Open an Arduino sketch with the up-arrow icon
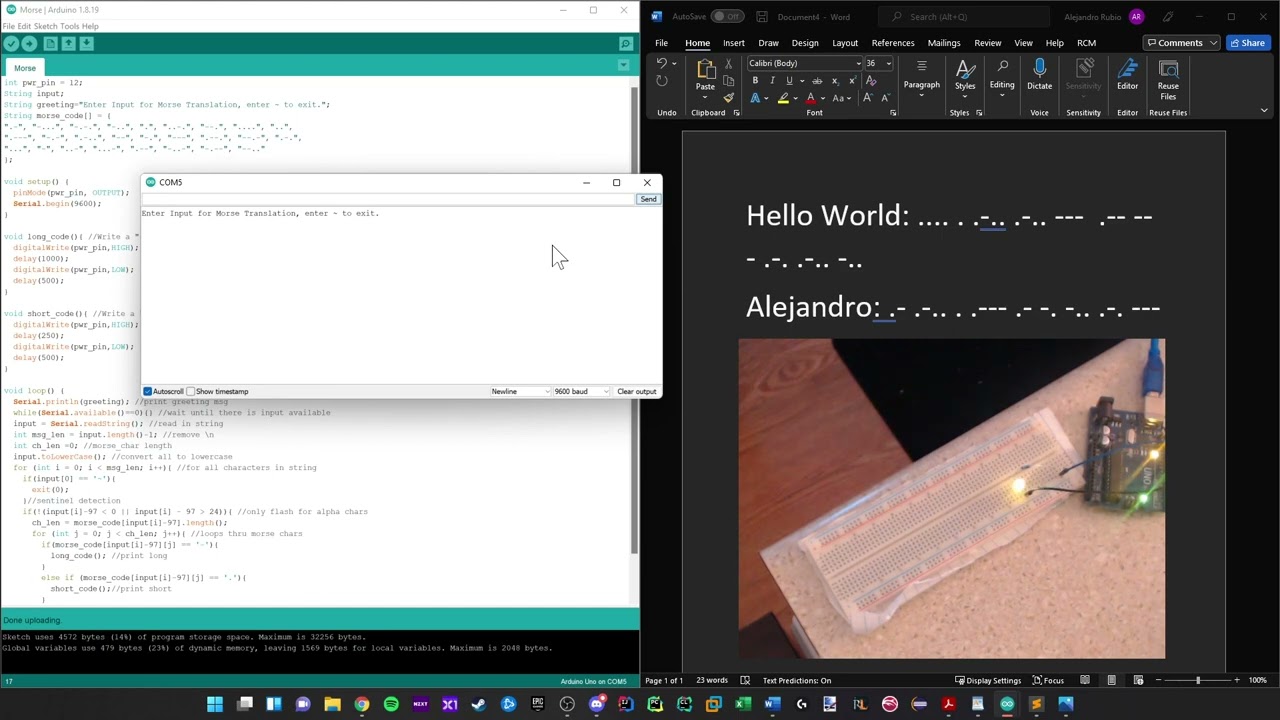 (x=68, y=44)
